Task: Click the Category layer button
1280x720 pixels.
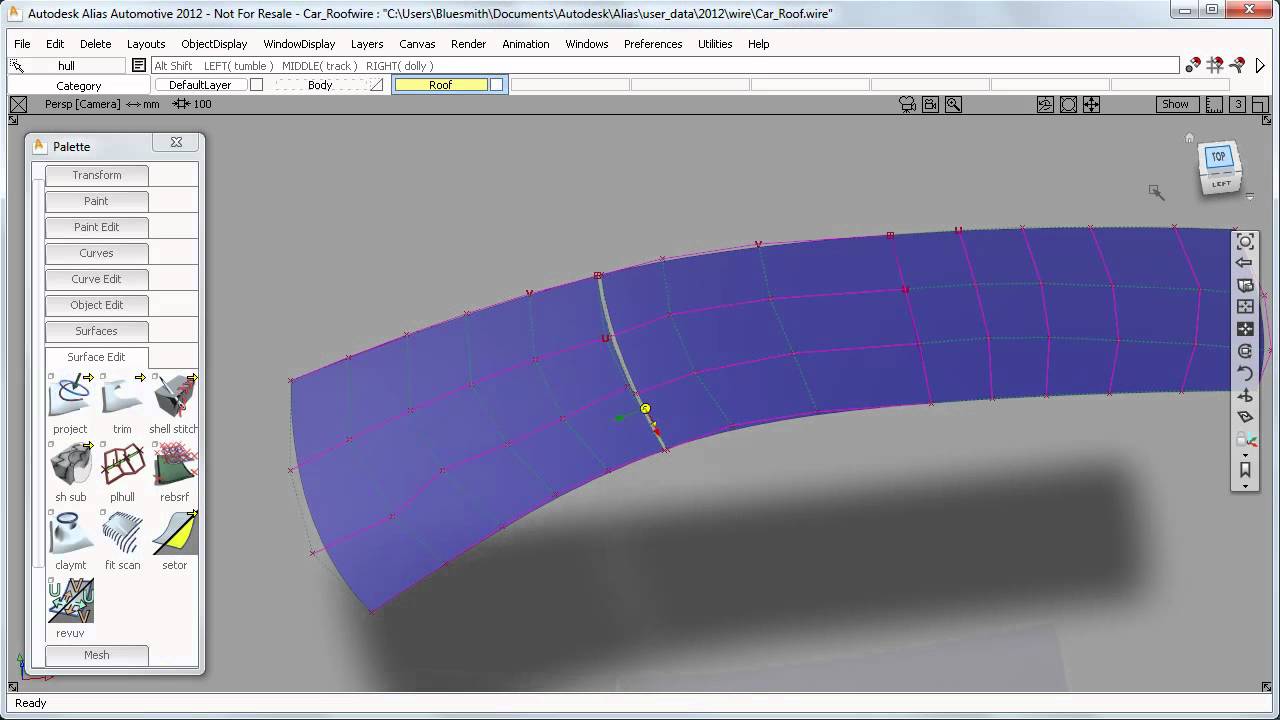Action: (x=79, y=86)
